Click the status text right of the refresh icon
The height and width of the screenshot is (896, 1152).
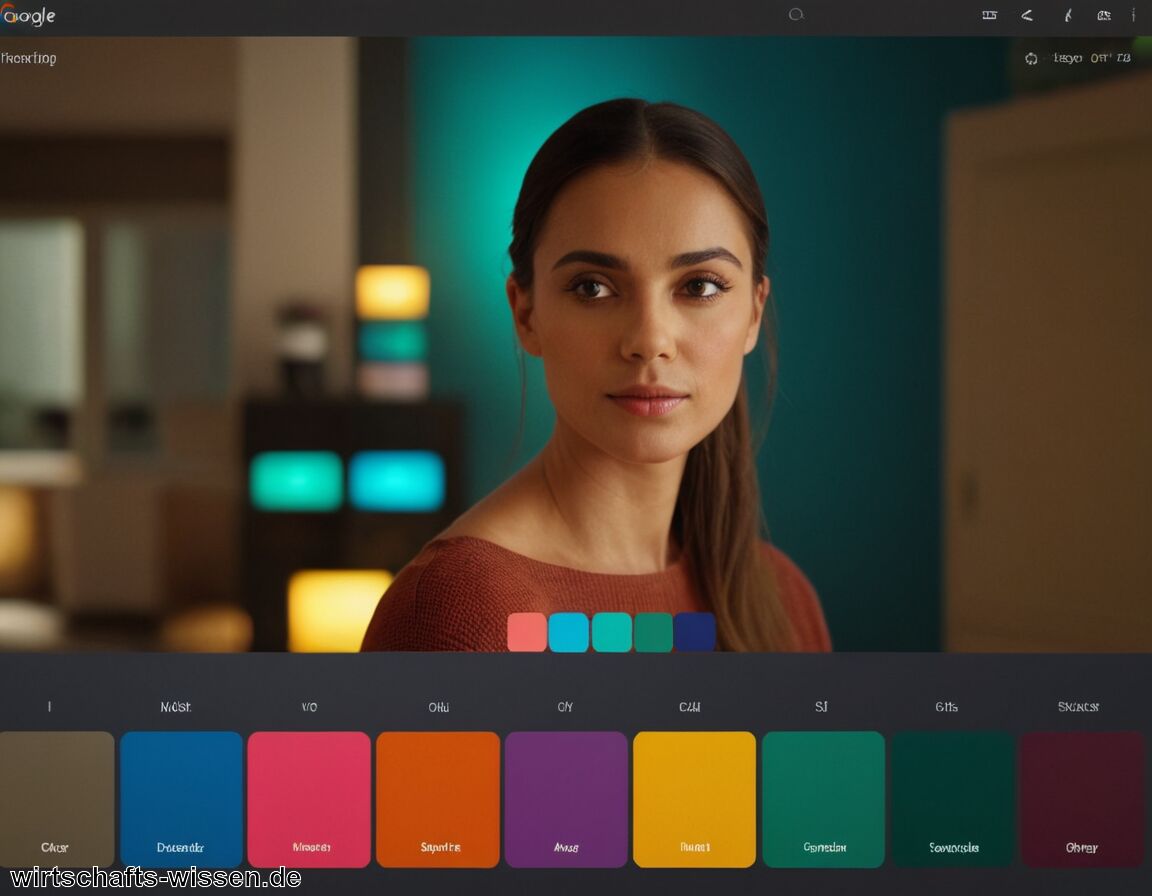click(x=1091, y=58)
